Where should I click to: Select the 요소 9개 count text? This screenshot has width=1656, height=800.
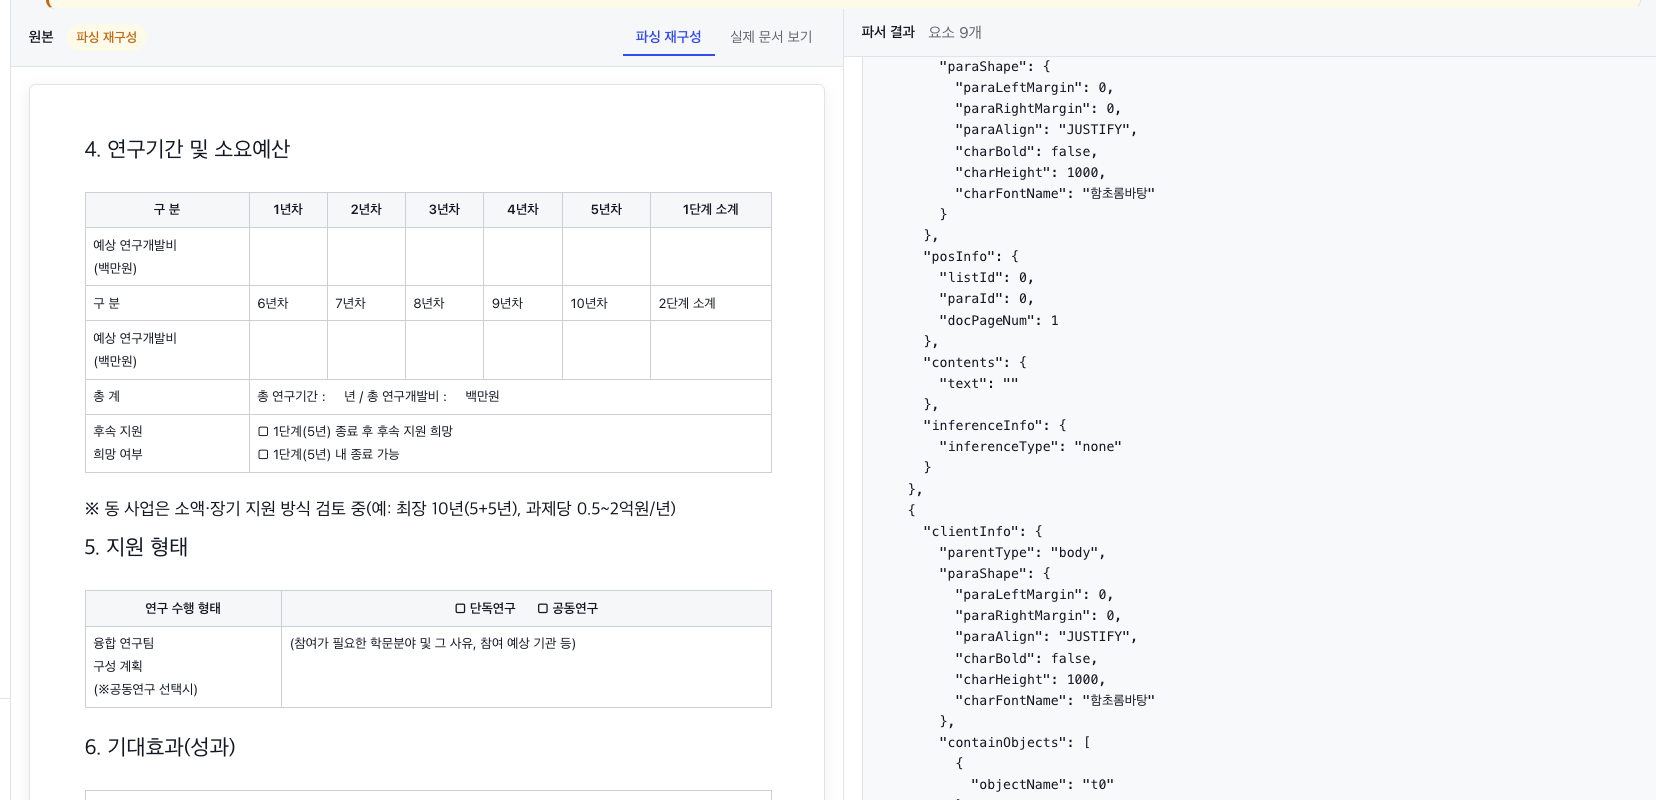(955, 32)
